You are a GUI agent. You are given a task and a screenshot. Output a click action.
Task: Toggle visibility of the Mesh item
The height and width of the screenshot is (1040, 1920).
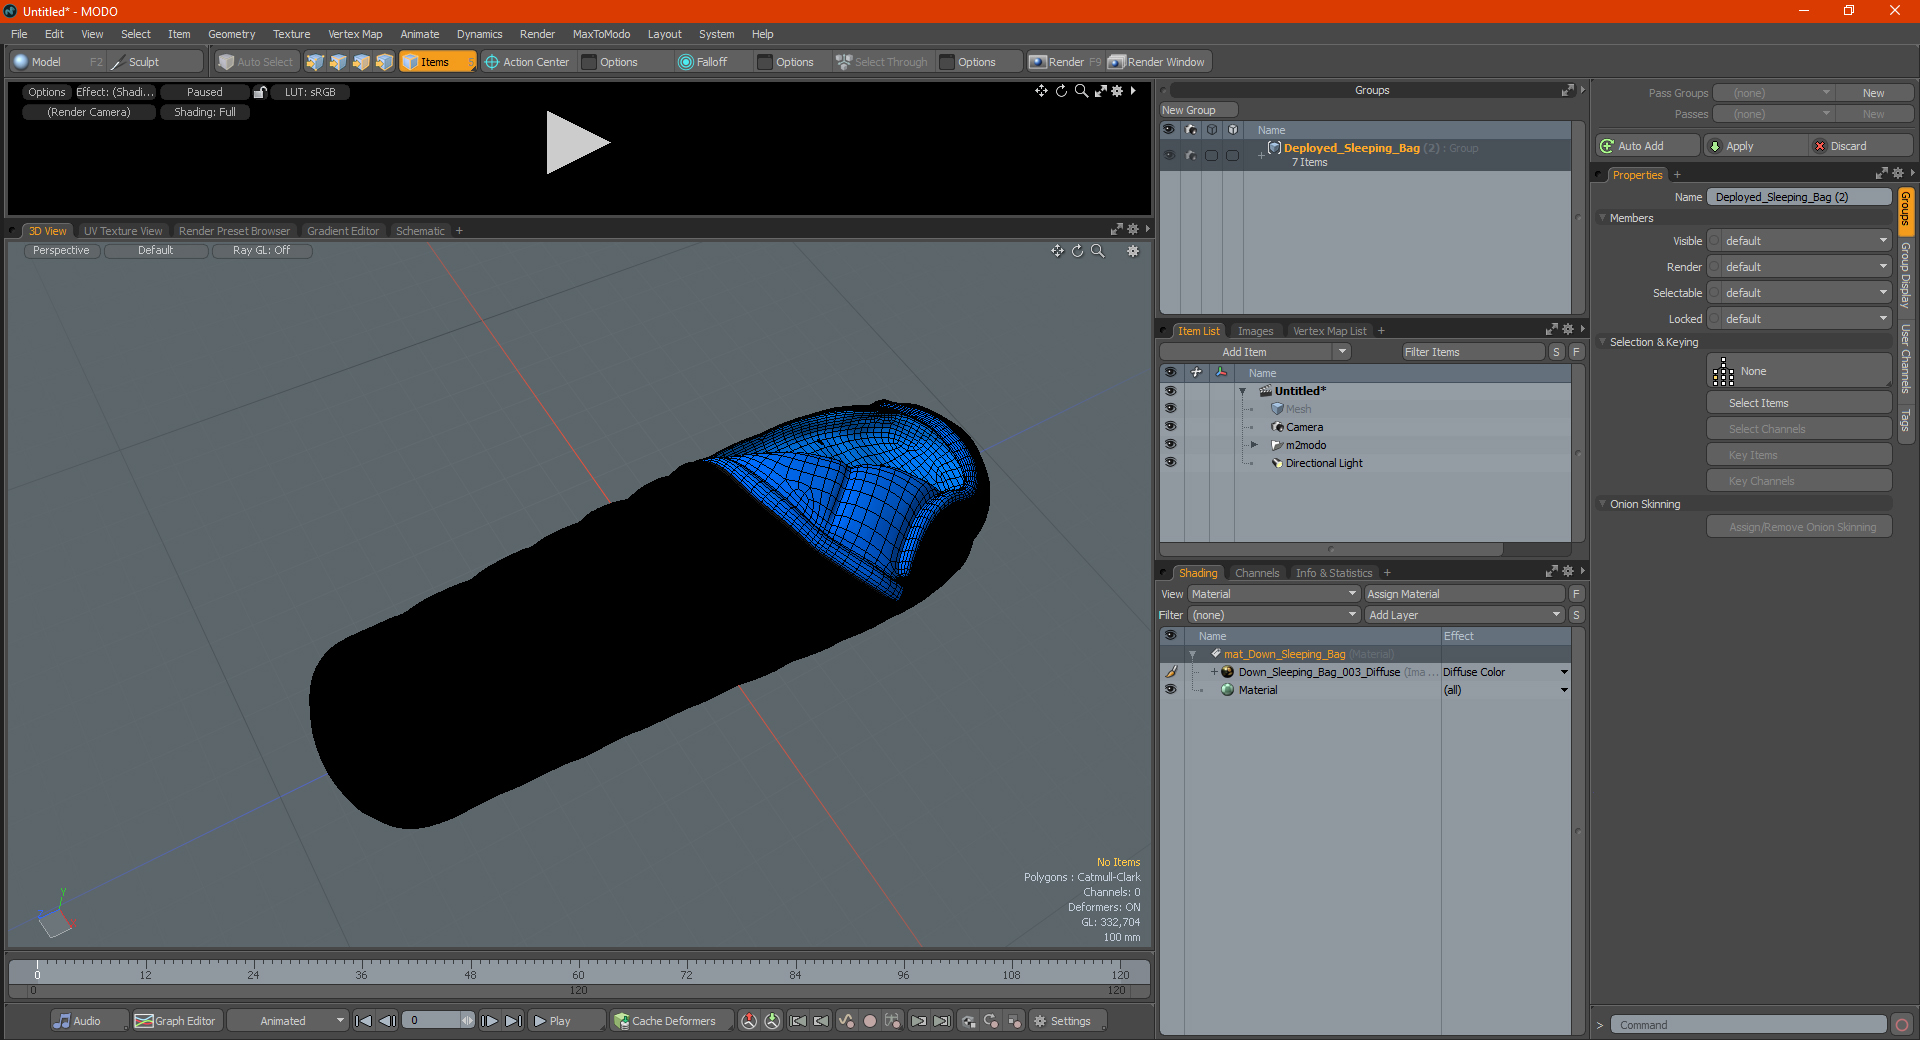pyautogui.click(x=1170, y=409)
